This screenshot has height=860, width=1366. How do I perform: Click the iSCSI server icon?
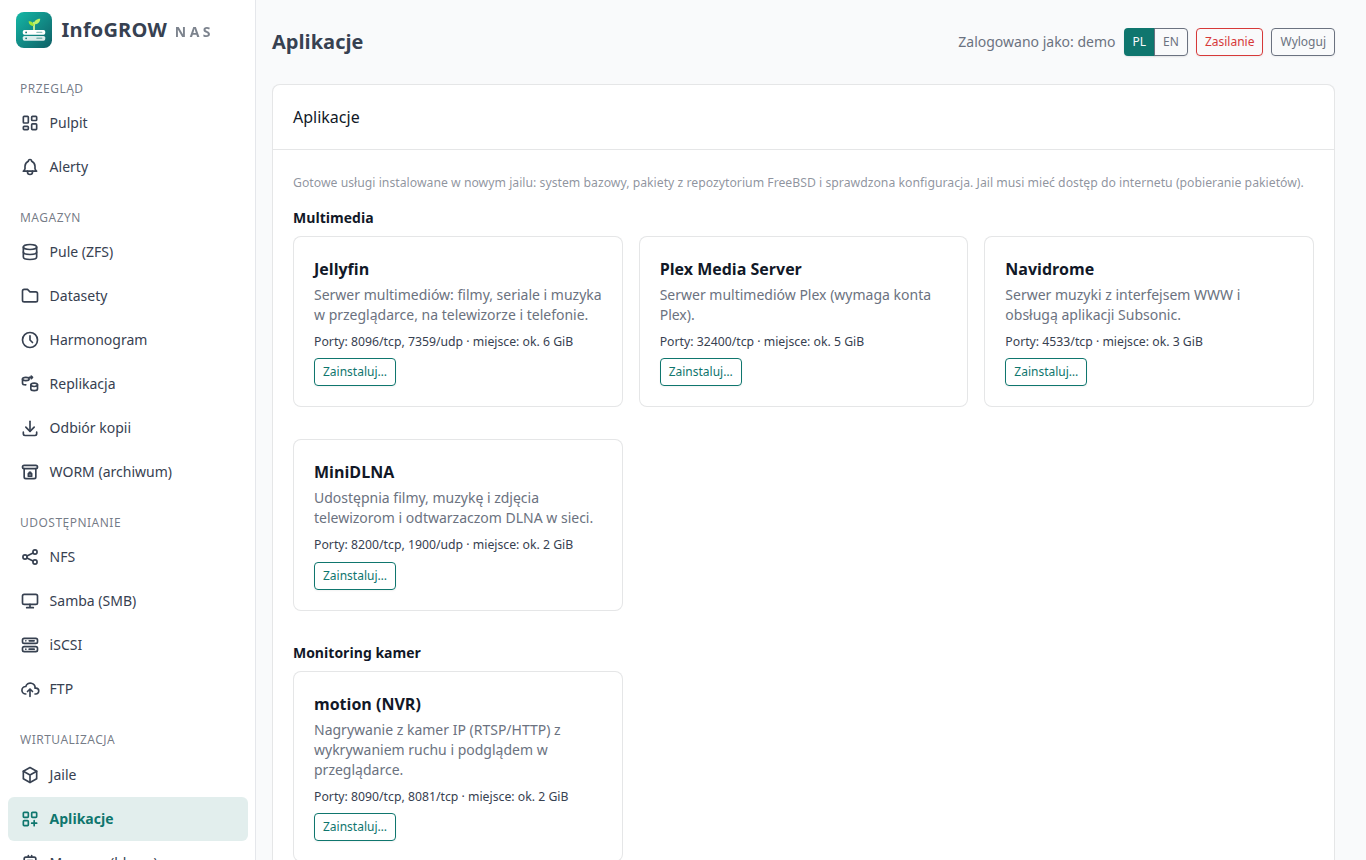(30, 645)
